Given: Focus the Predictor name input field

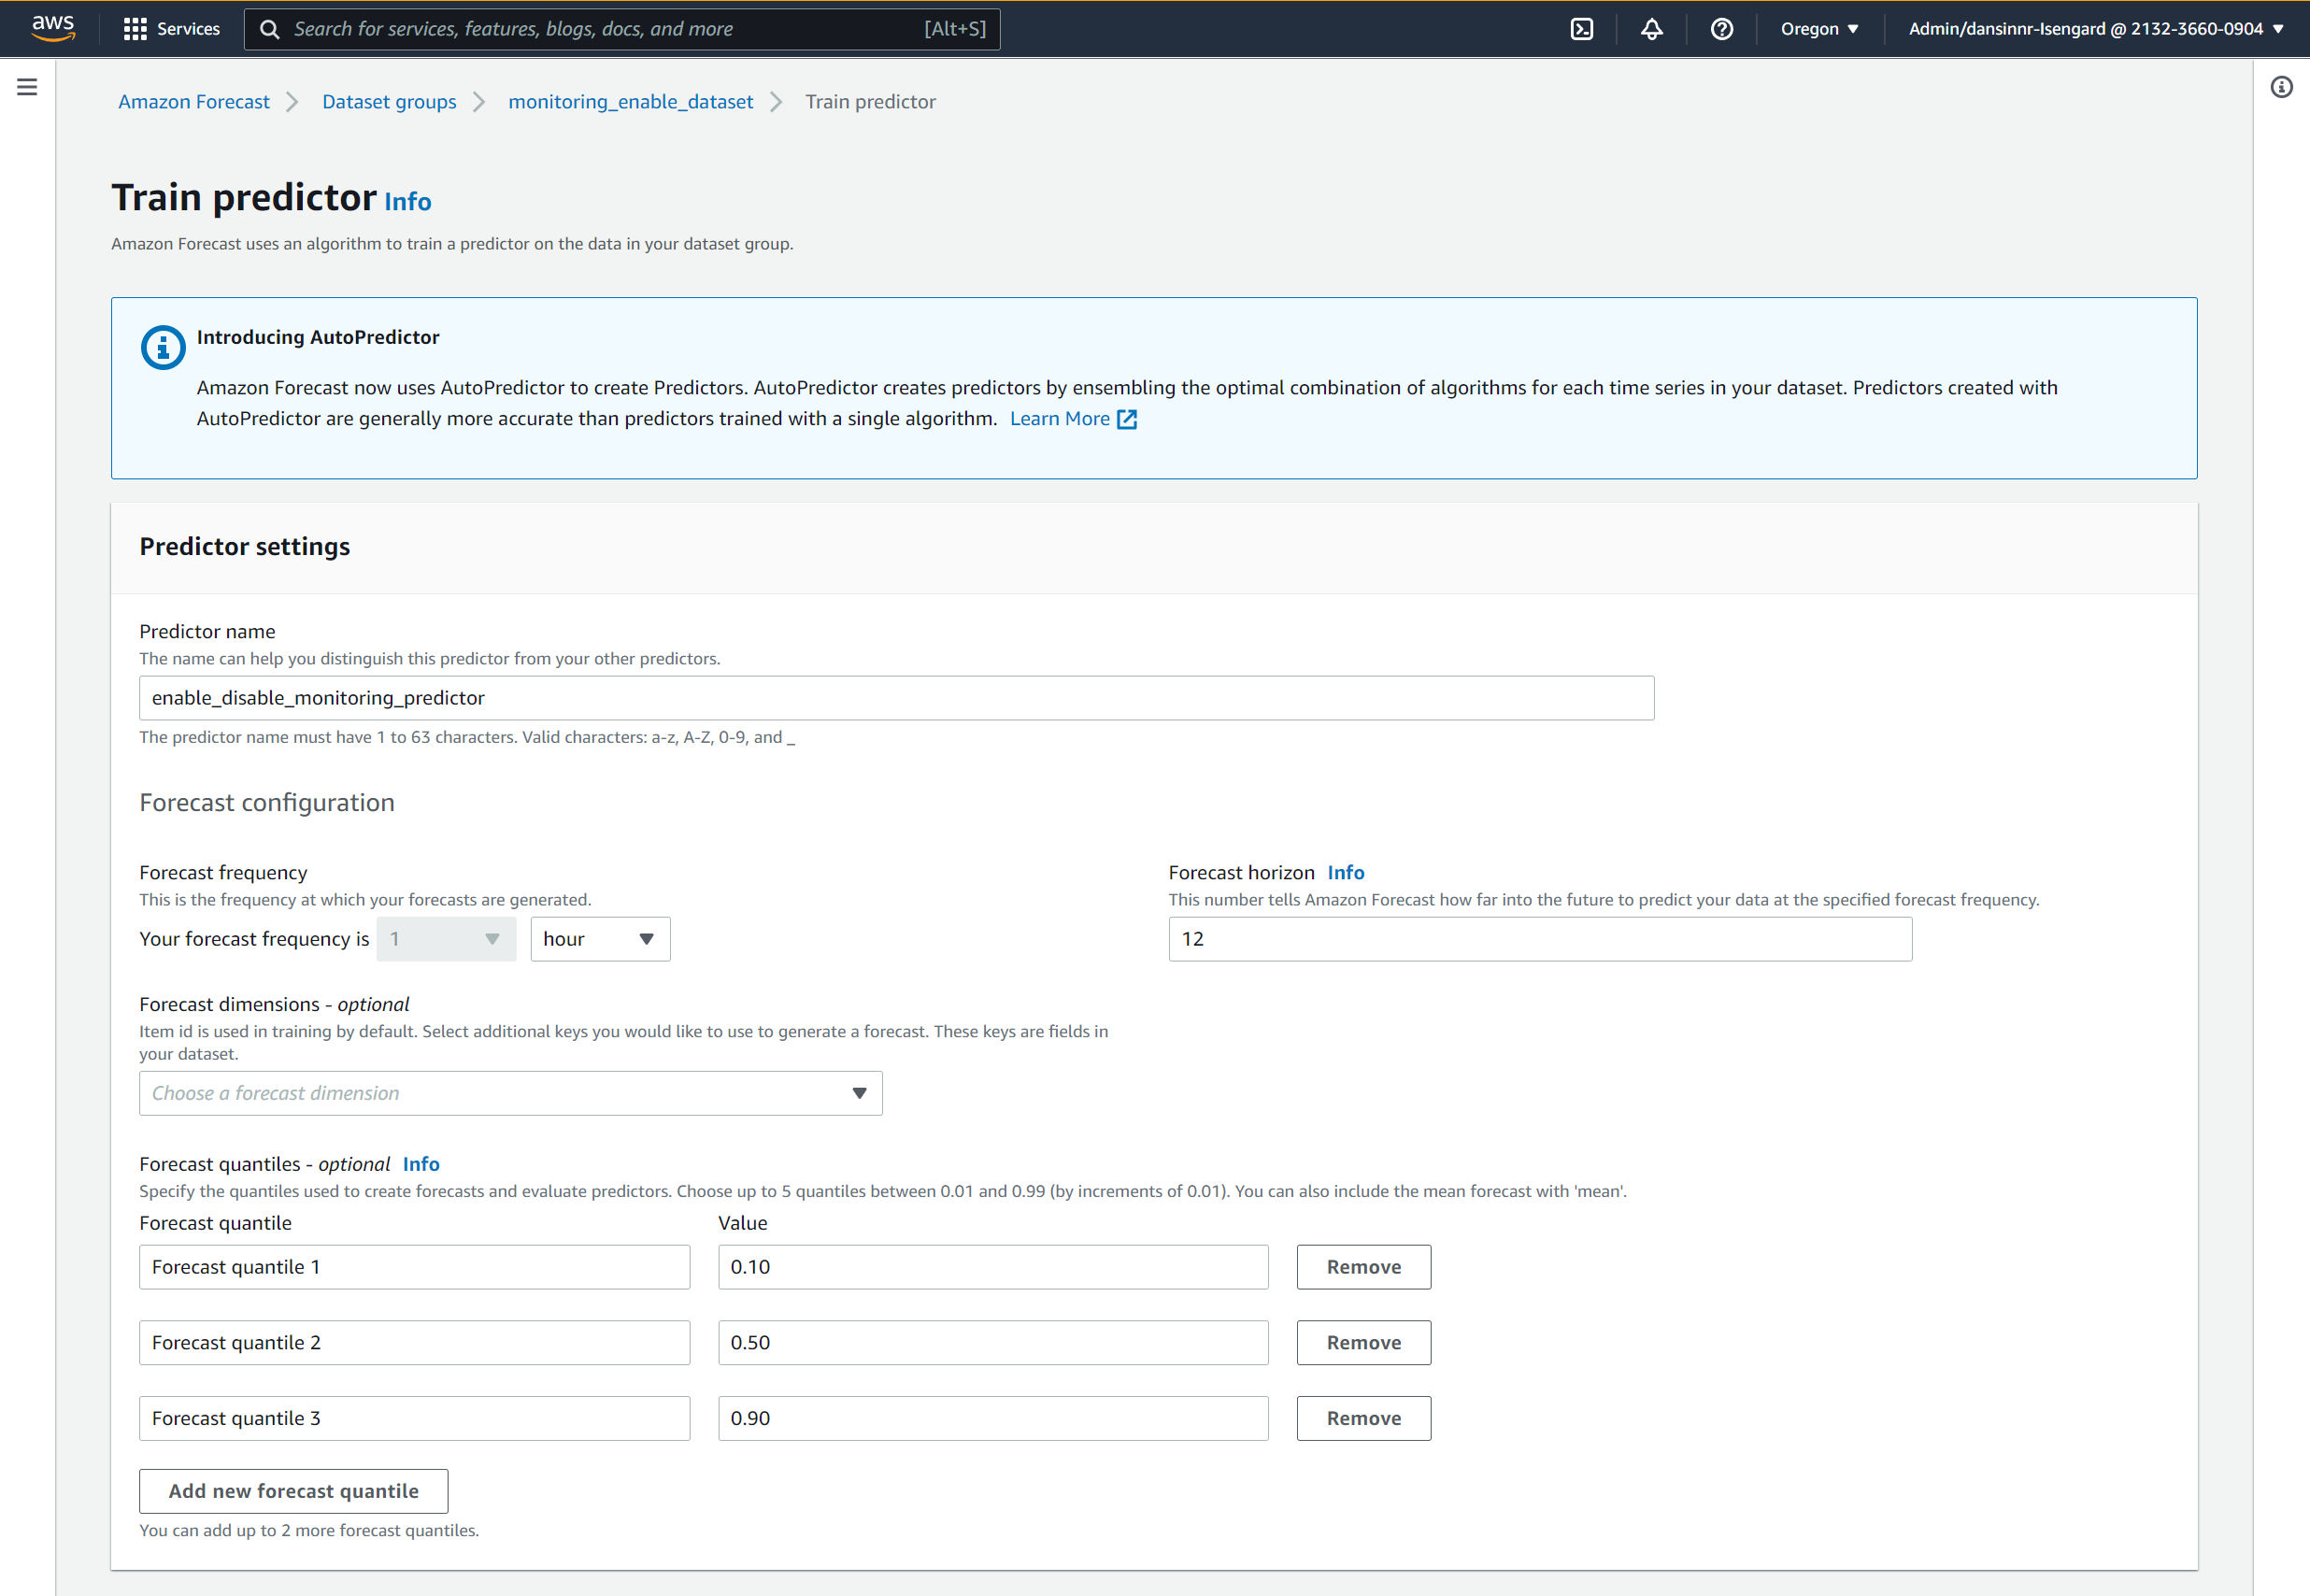Looking at the screenshot, I should [x=895, y=698].
